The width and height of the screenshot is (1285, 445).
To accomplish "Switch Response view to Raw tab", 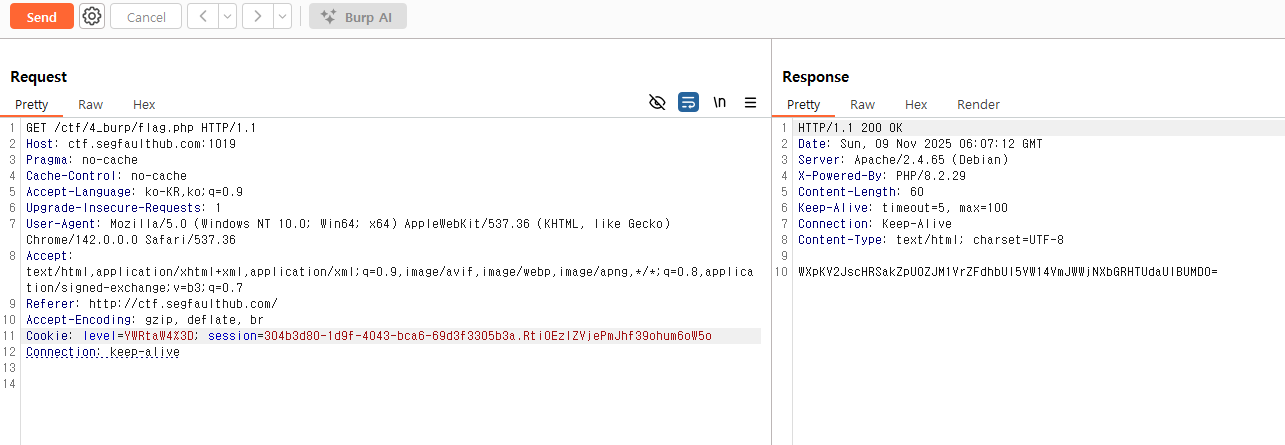I will point(862,104).
